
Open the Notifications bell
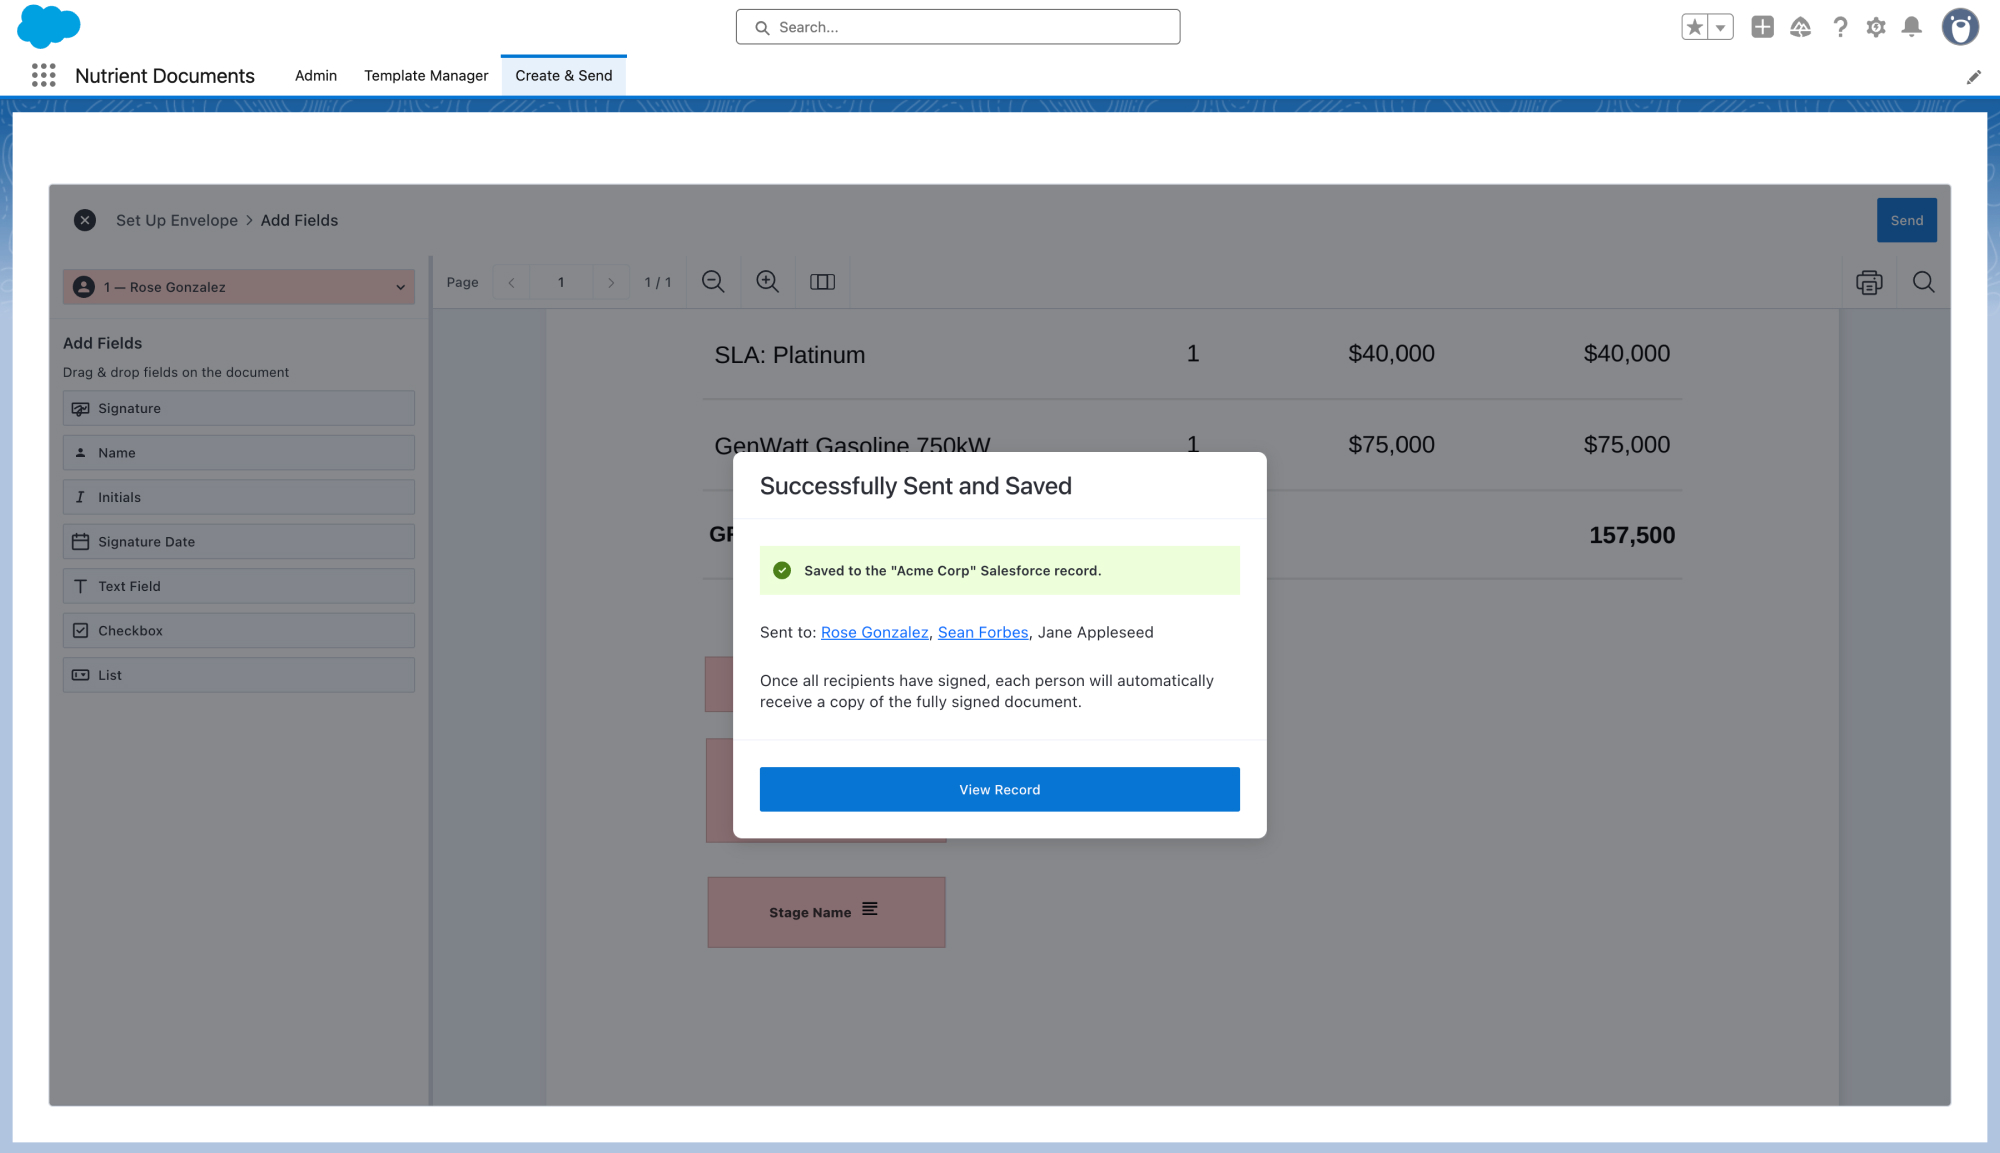[1911, 27]
